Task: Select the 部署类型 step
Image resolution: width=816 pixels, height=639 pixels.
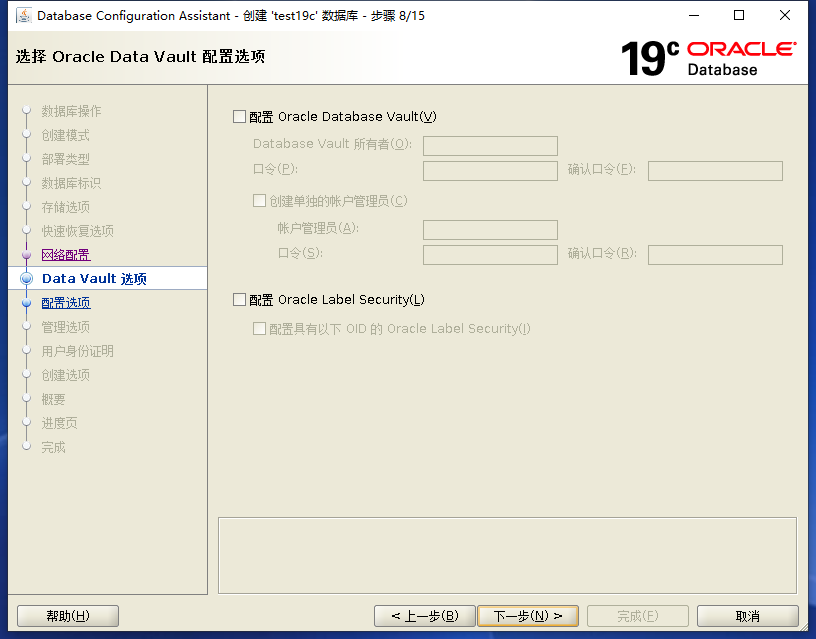Action: point(66,159)
